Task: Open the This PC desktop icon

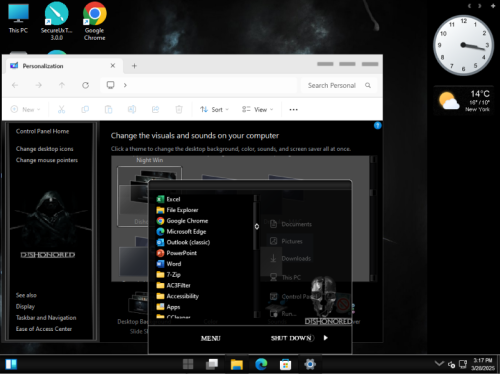Action: (18, 18)
